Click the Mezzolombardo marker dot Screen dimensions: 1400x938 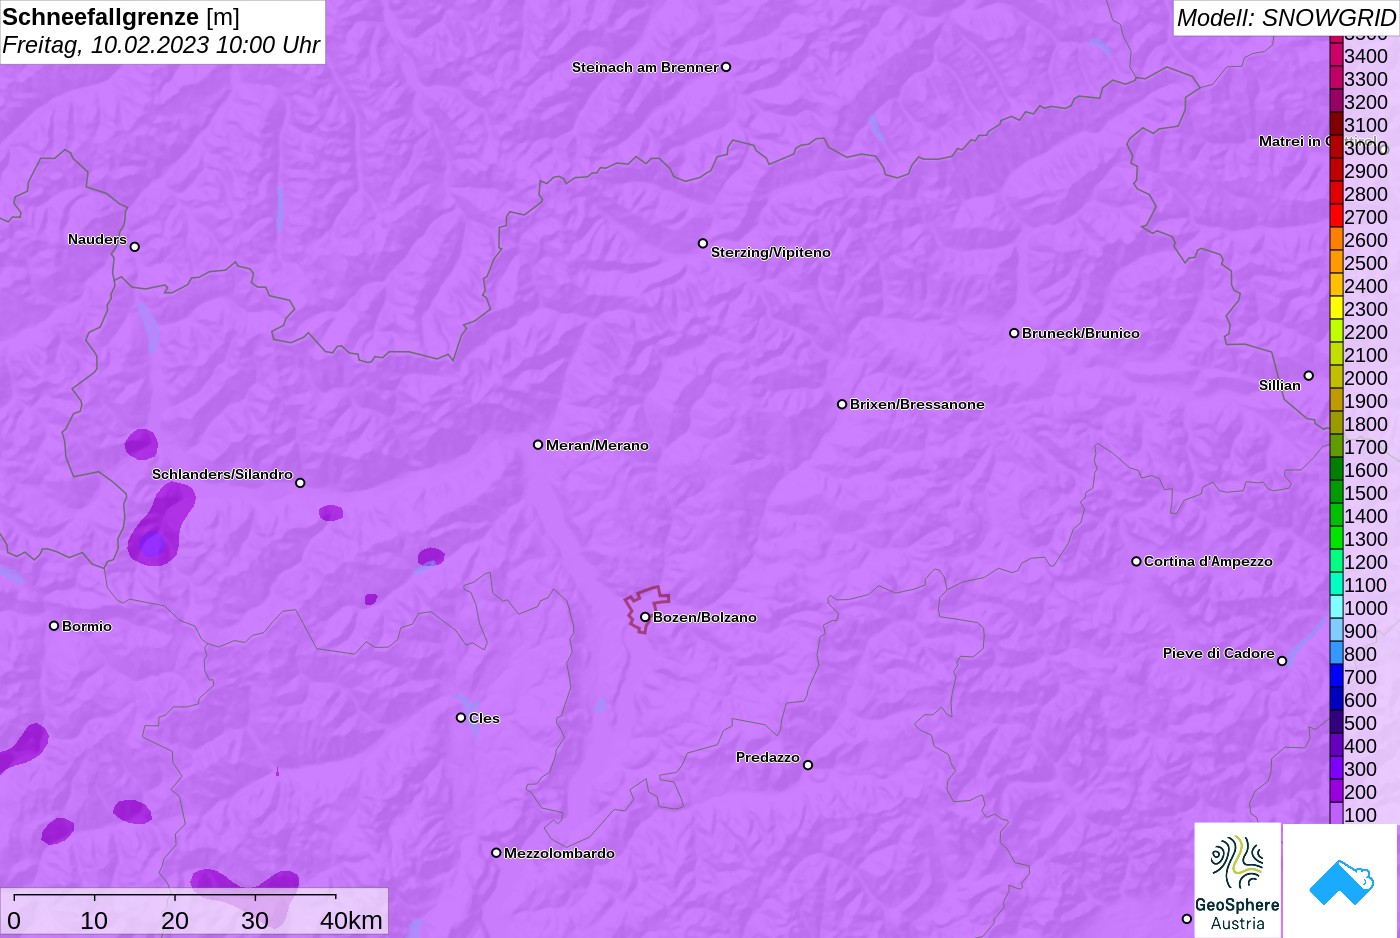(x=496, y=853)
